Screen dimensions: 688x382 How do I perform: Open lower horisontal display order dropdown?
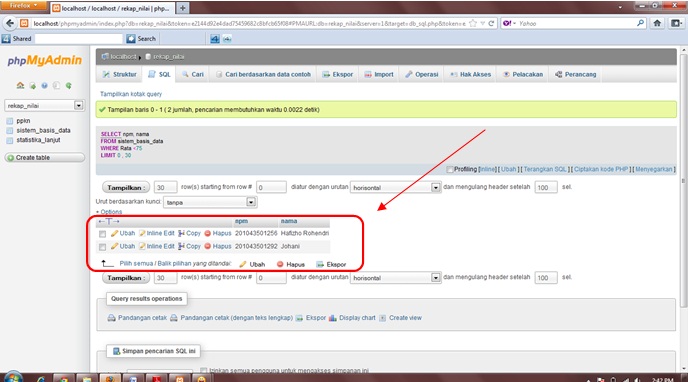395,278
